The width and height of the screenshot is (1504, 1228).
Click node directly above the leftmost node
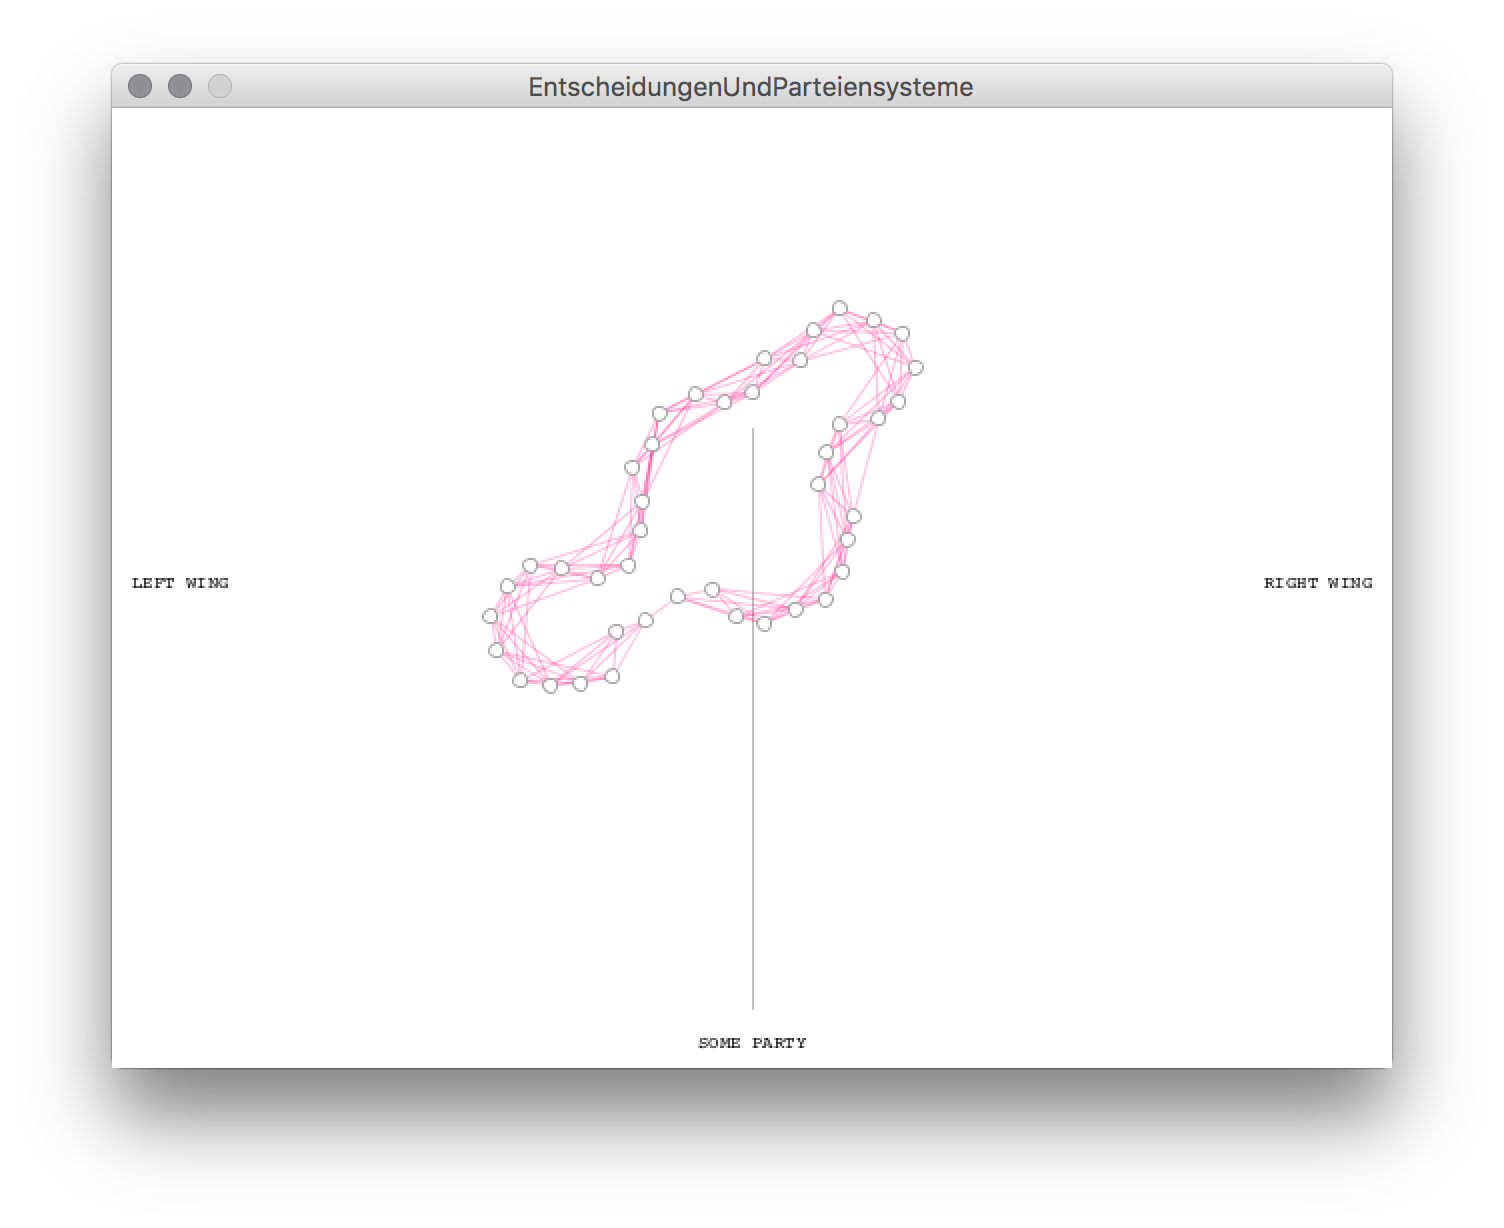click(x=507, y=586)
